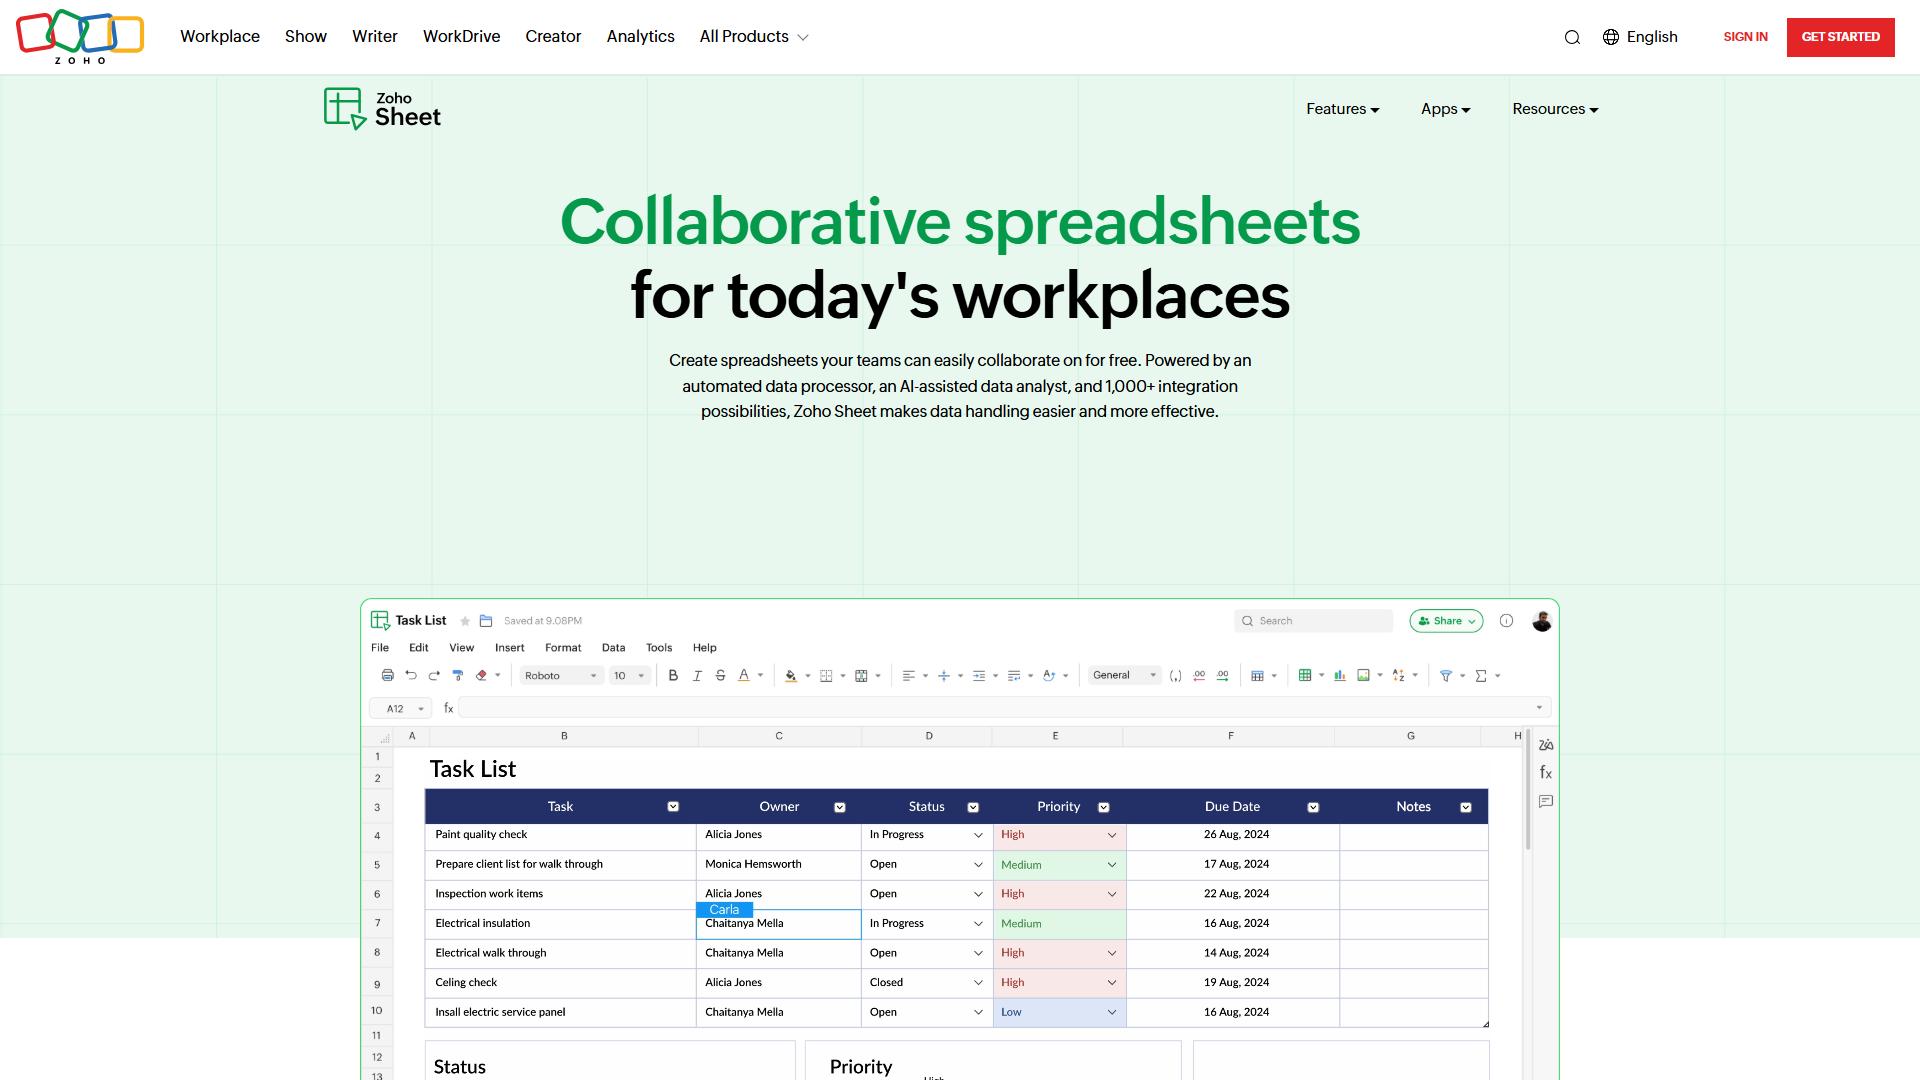Click the comments icon in right sidebar

click(x=1546, y=801)
